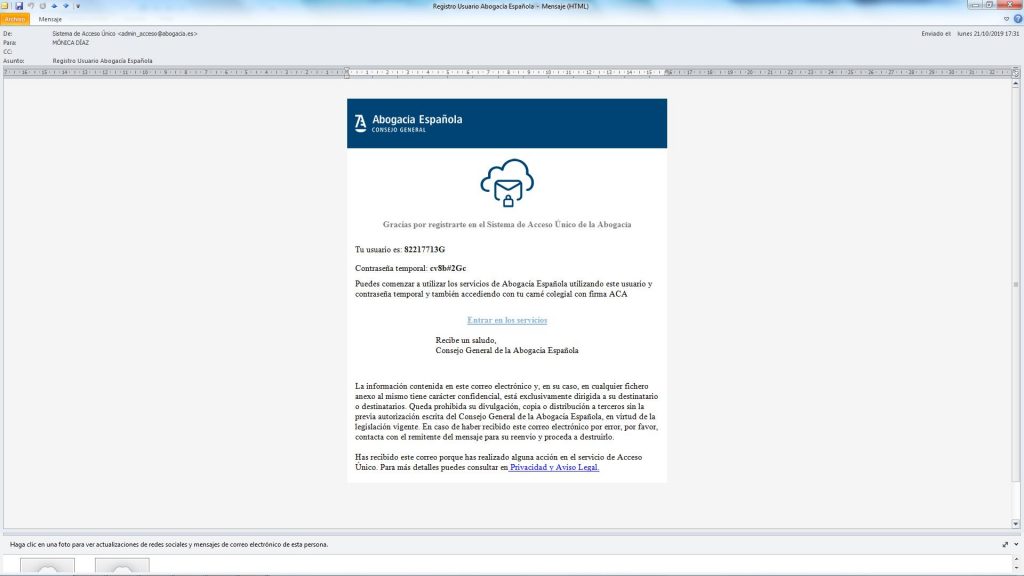
Task: Click the subject Registro Usuario Abogacía Española
Action: pos(103,61)
